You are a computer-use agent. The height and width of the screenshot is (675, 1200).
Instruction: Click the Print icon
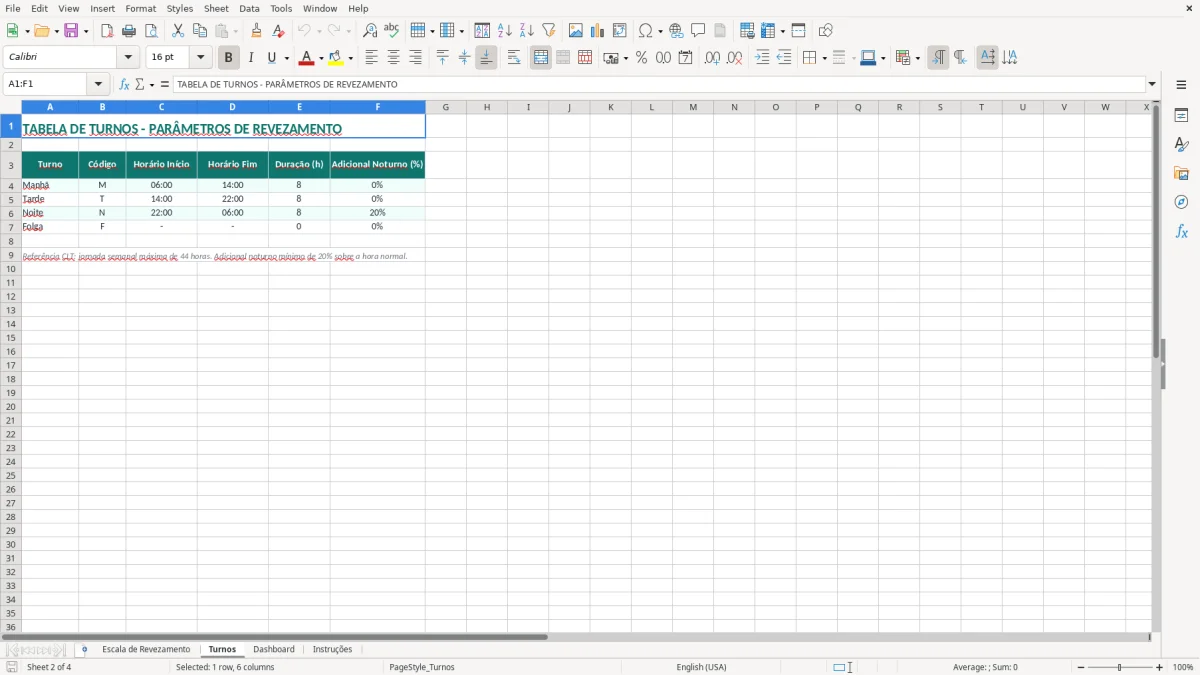(129, 31)
